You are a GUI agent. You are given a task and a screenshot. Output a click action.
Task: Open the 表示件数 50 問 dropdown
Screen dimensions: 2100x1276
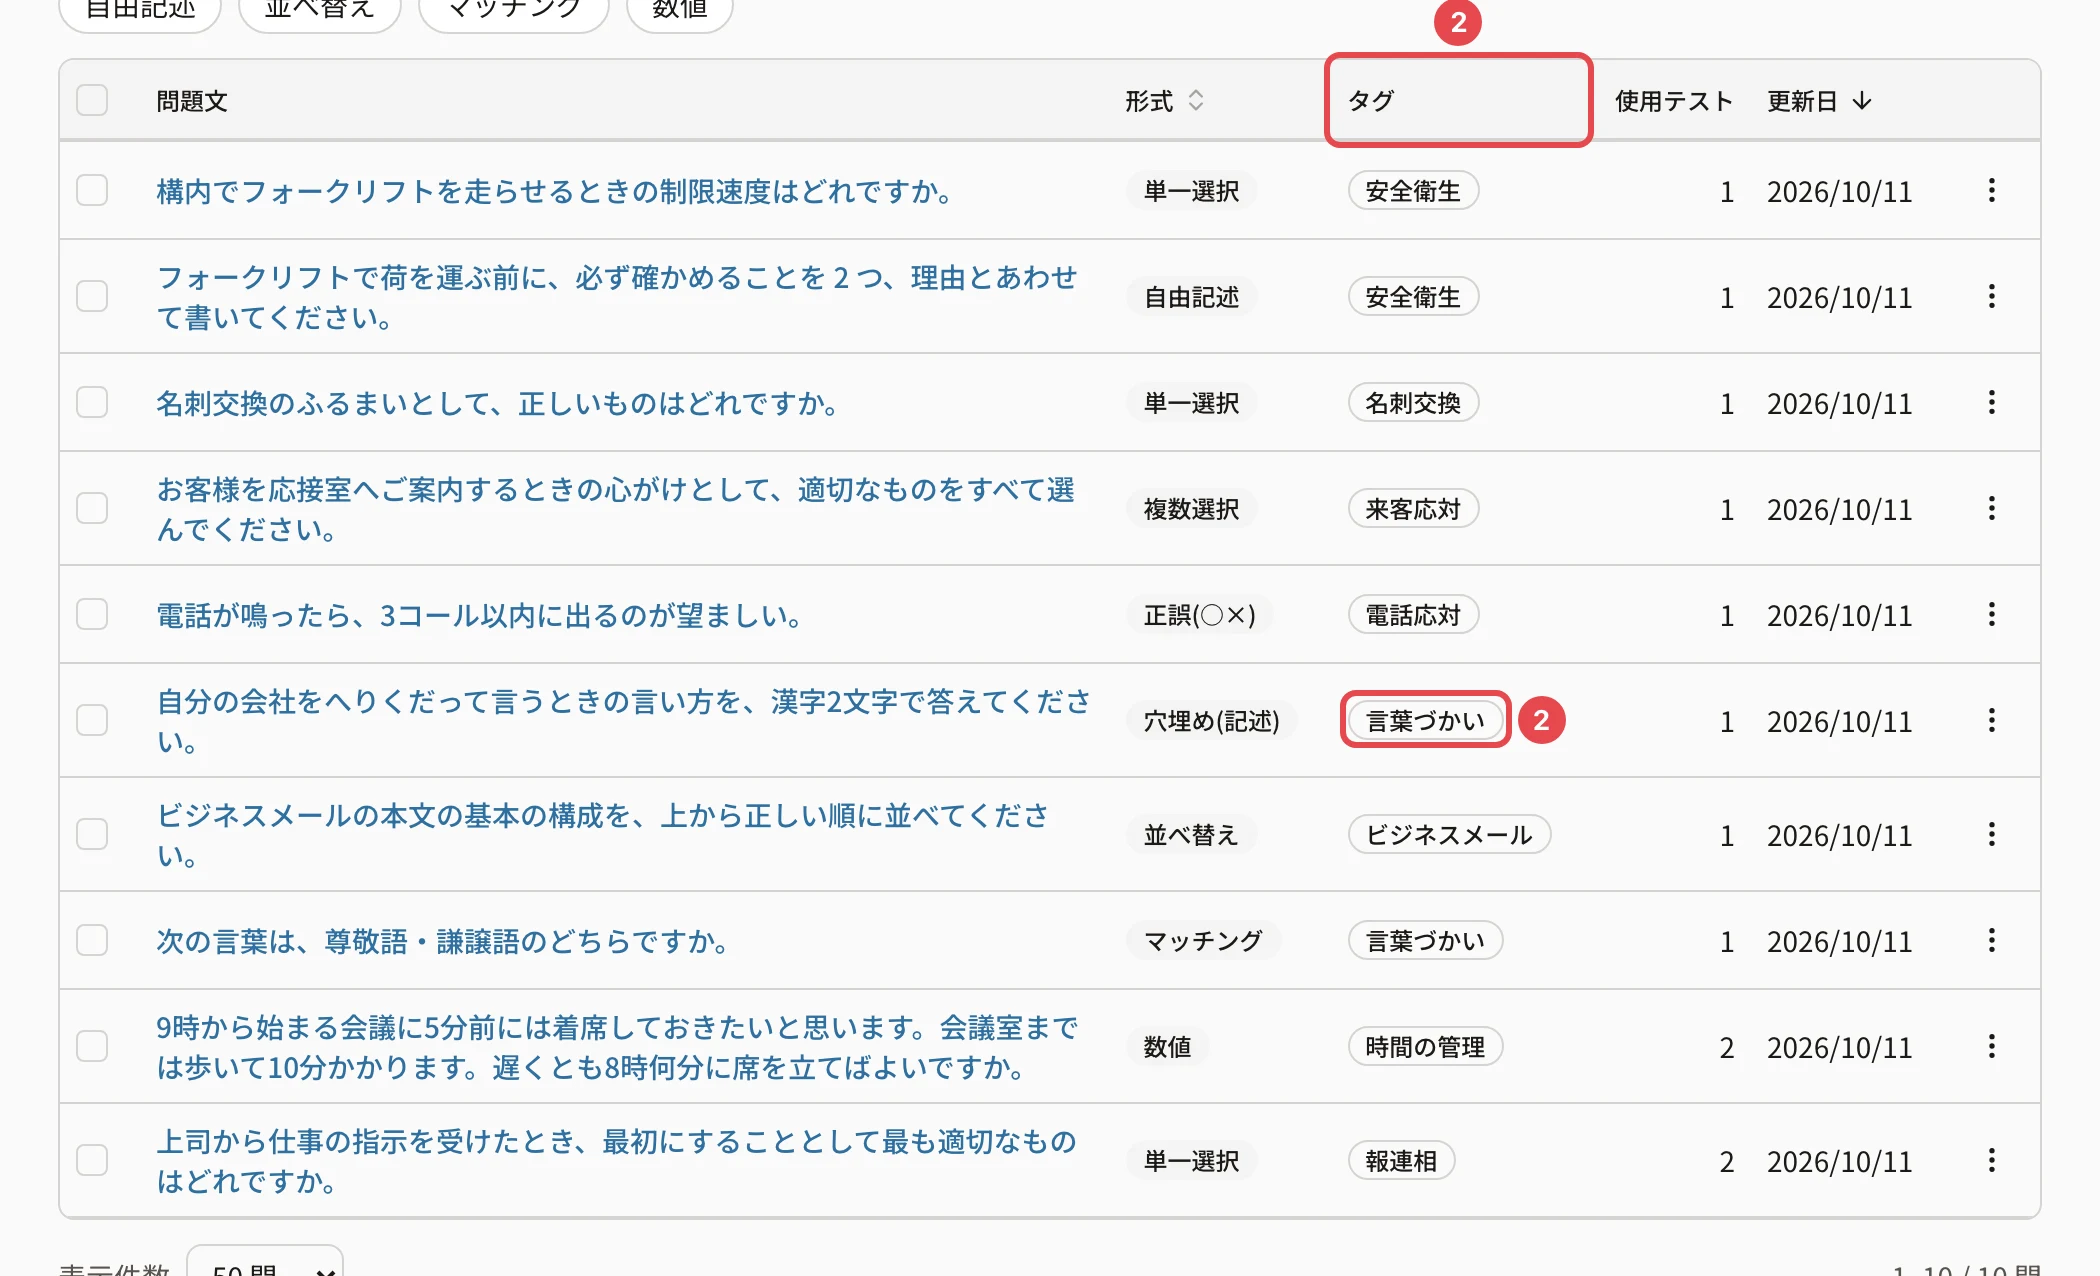point(265,1262)
